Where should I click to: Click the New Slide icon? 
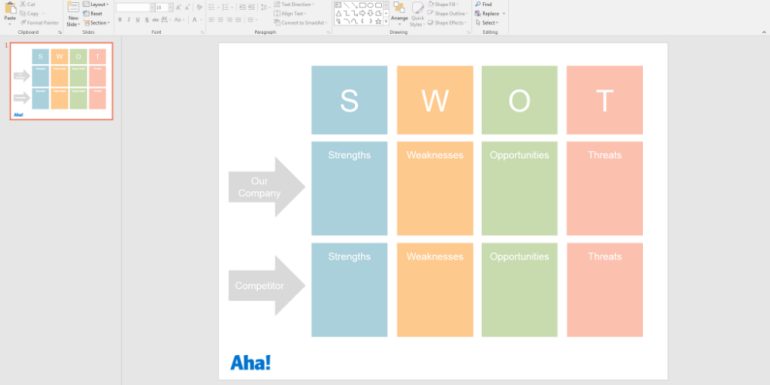(x=73, y=7)
